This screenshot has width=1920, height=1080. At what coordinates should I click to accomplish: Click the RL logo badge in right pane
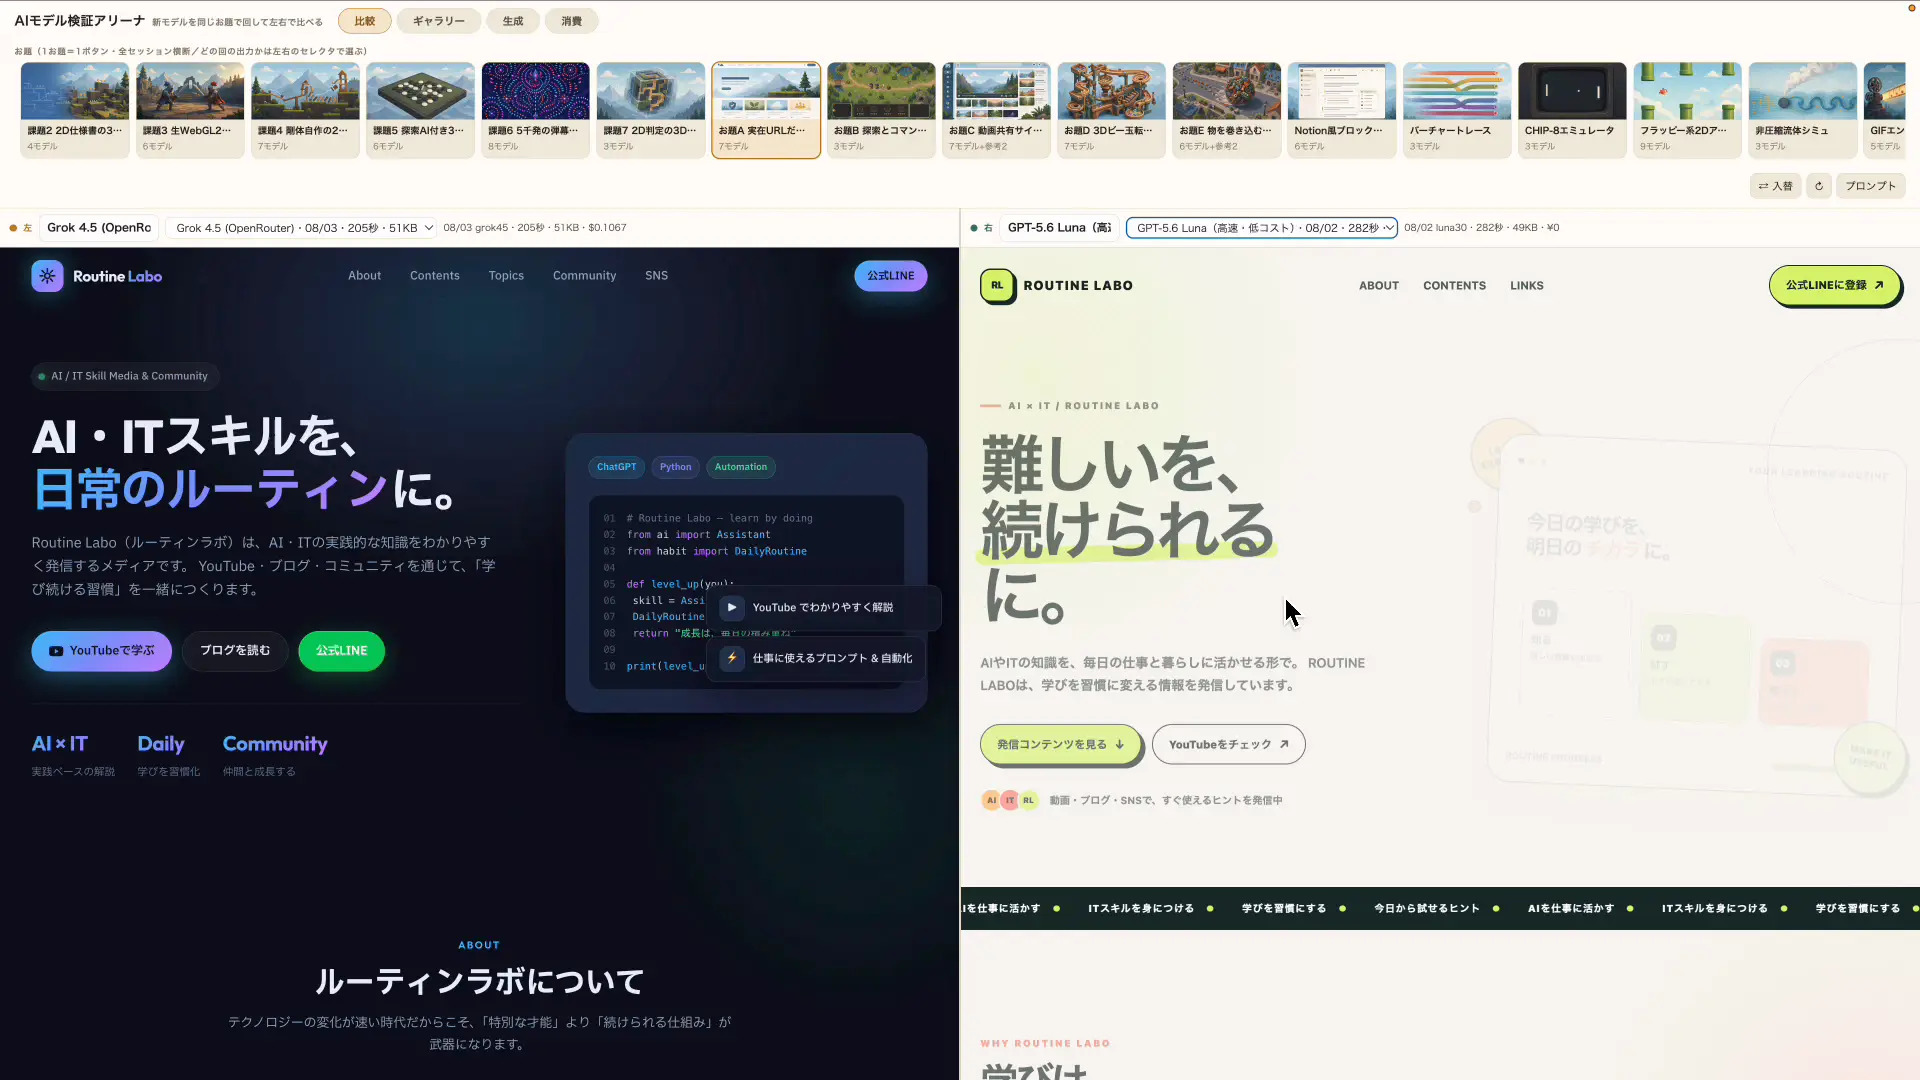997,286
